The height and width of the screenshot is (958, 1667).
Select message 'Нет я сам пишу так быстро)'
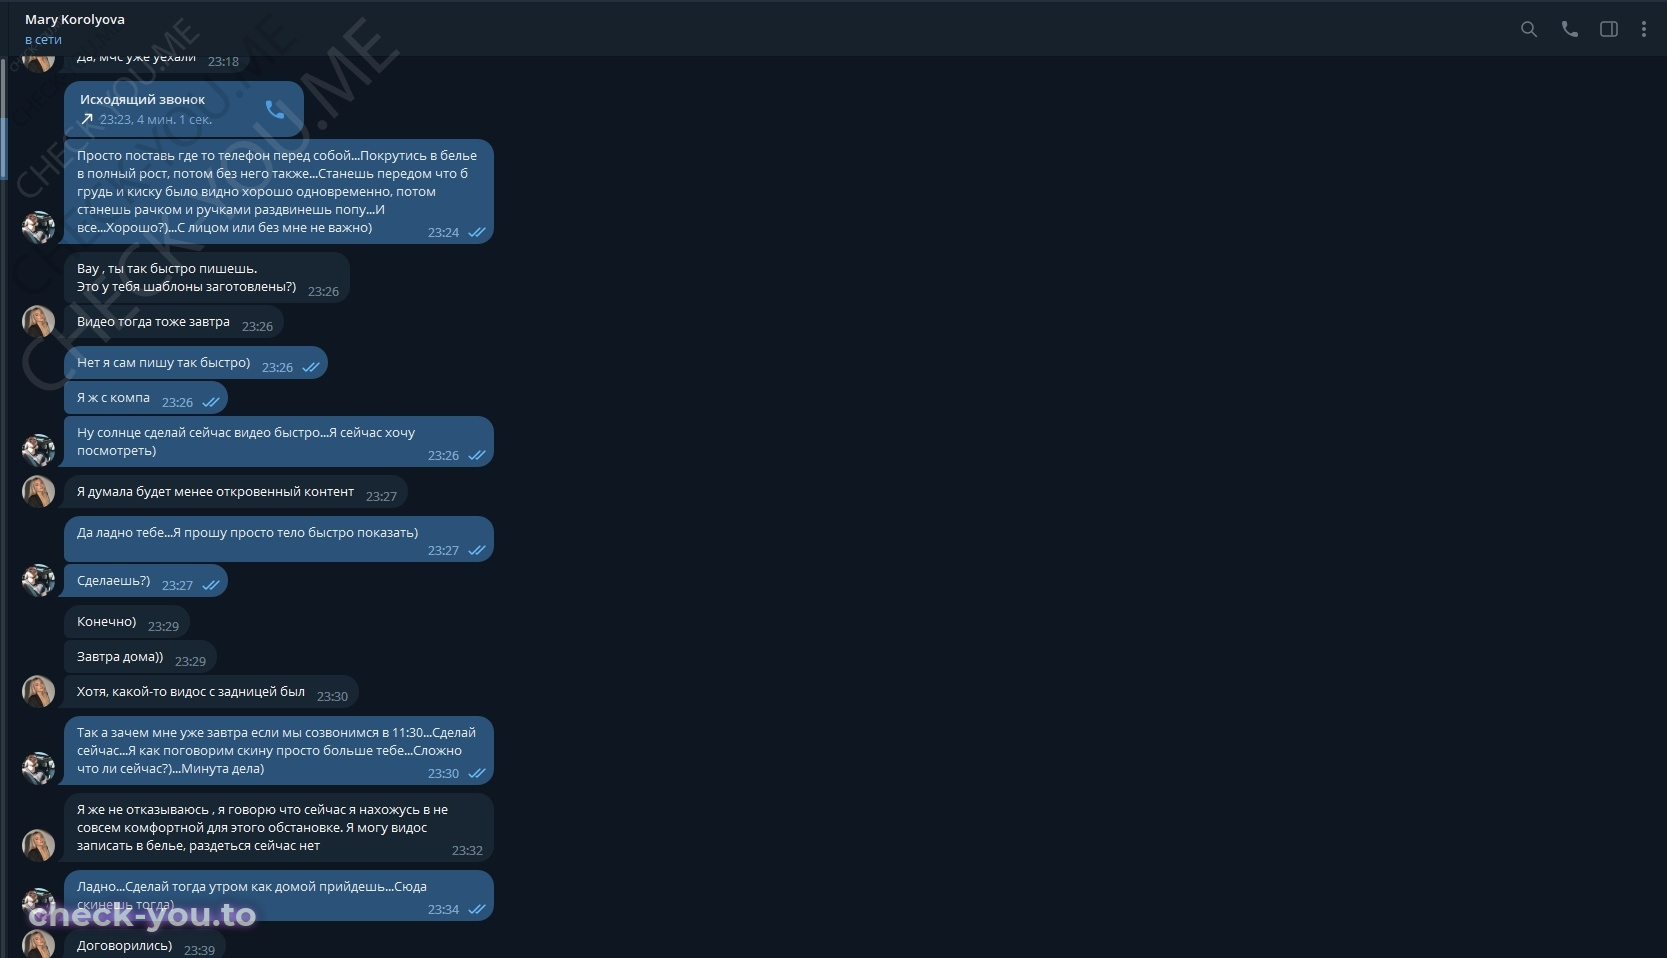pos(196,363)
